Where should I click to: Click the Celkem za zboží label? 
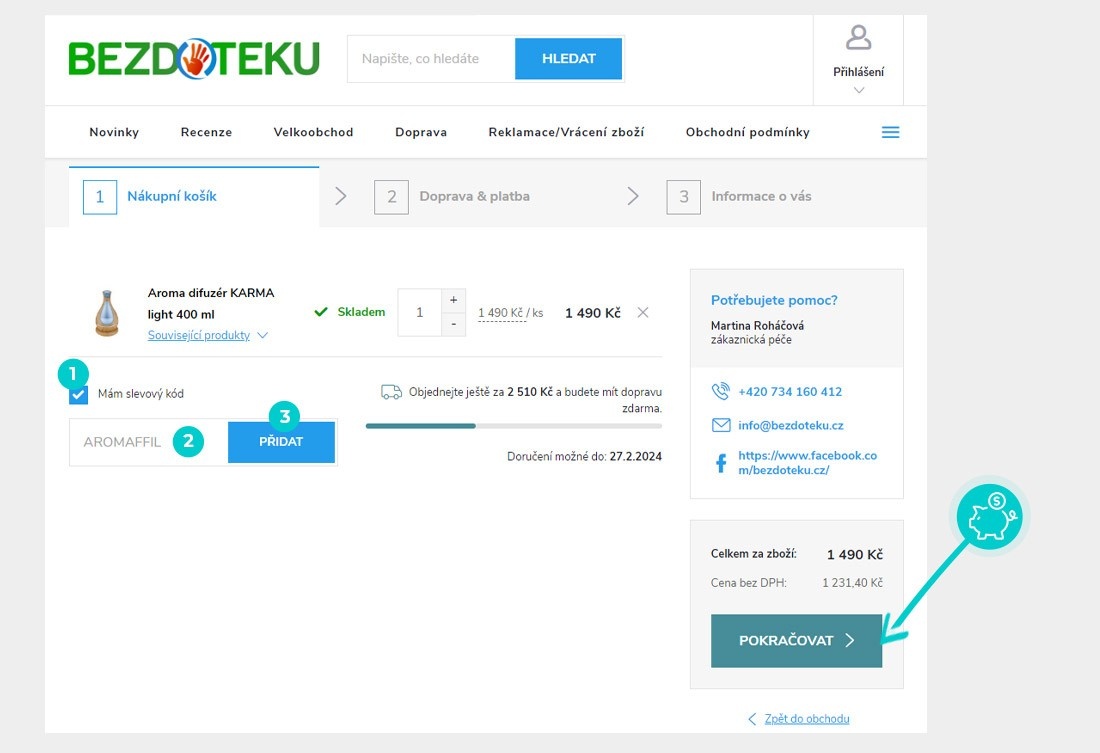click(753, 554)
